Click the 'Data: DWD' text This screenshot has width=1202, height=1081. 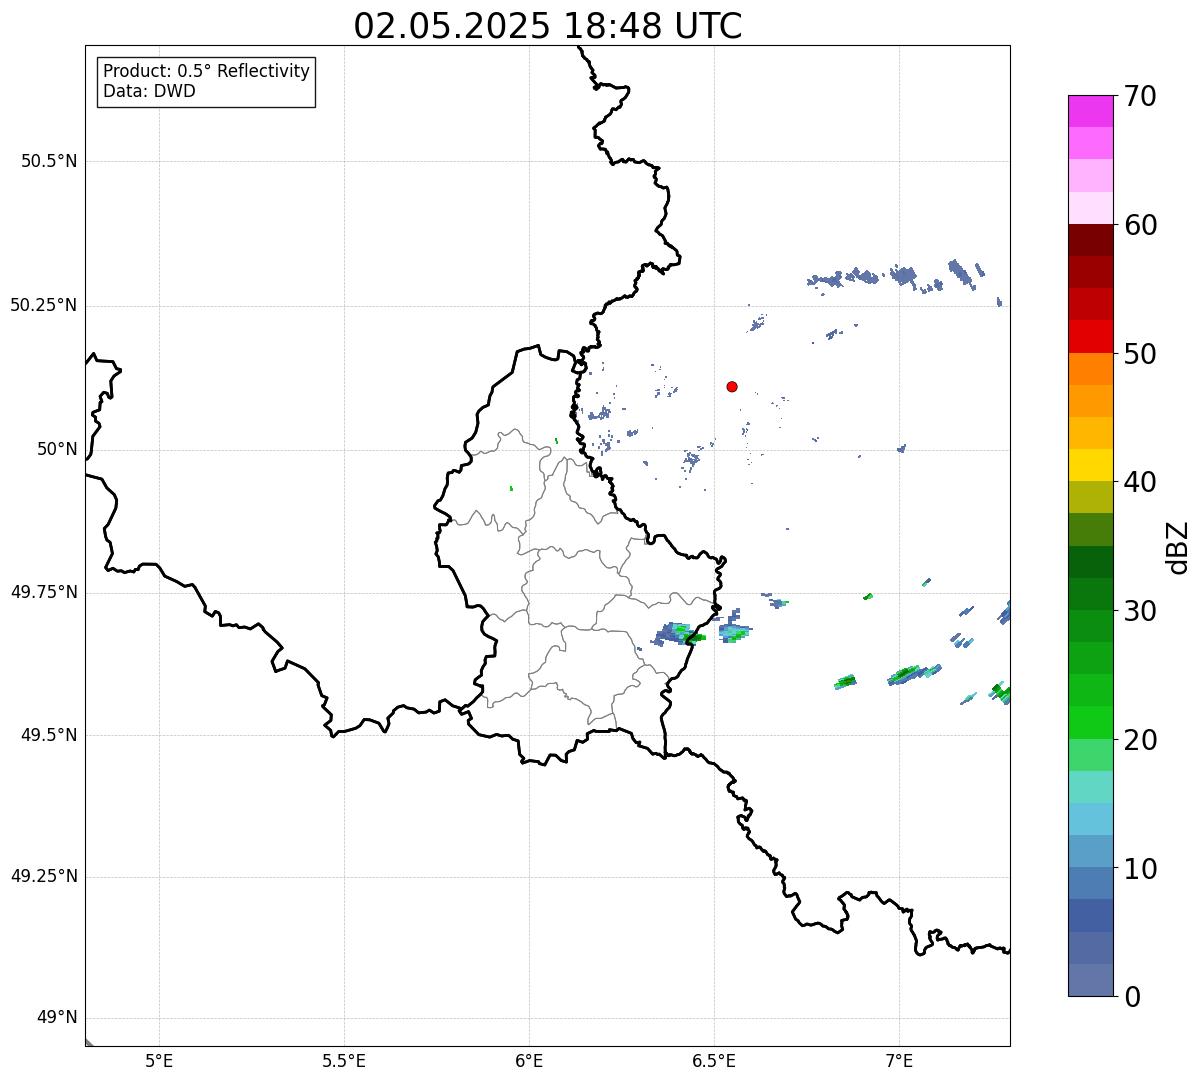click(x=149, y=91)
